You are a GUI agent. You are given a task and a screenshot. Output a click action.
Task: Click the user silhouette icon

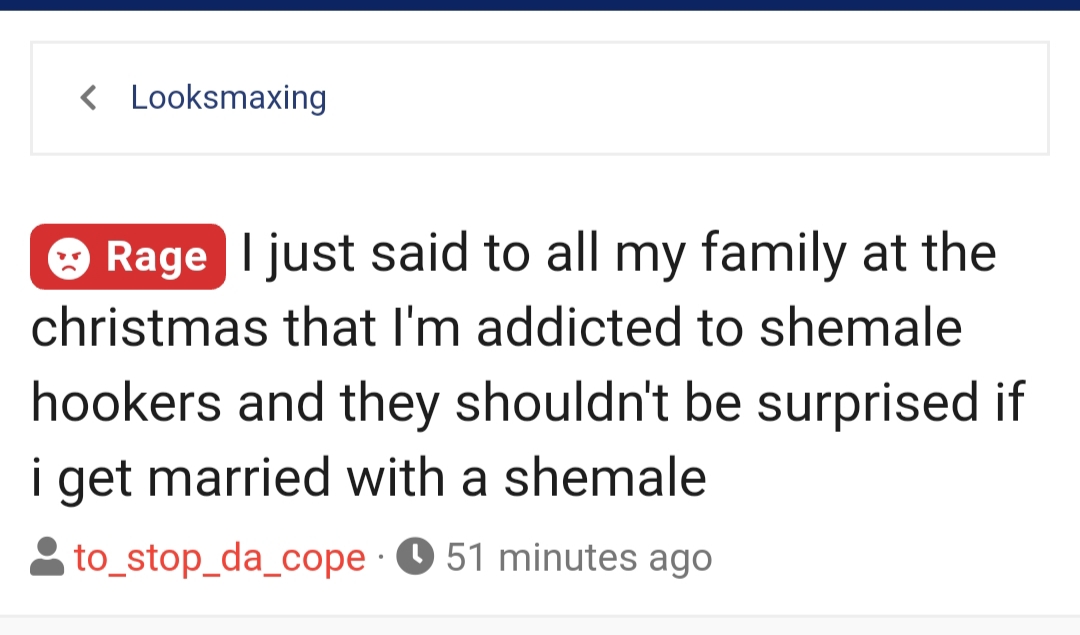[x=47, y=556]
